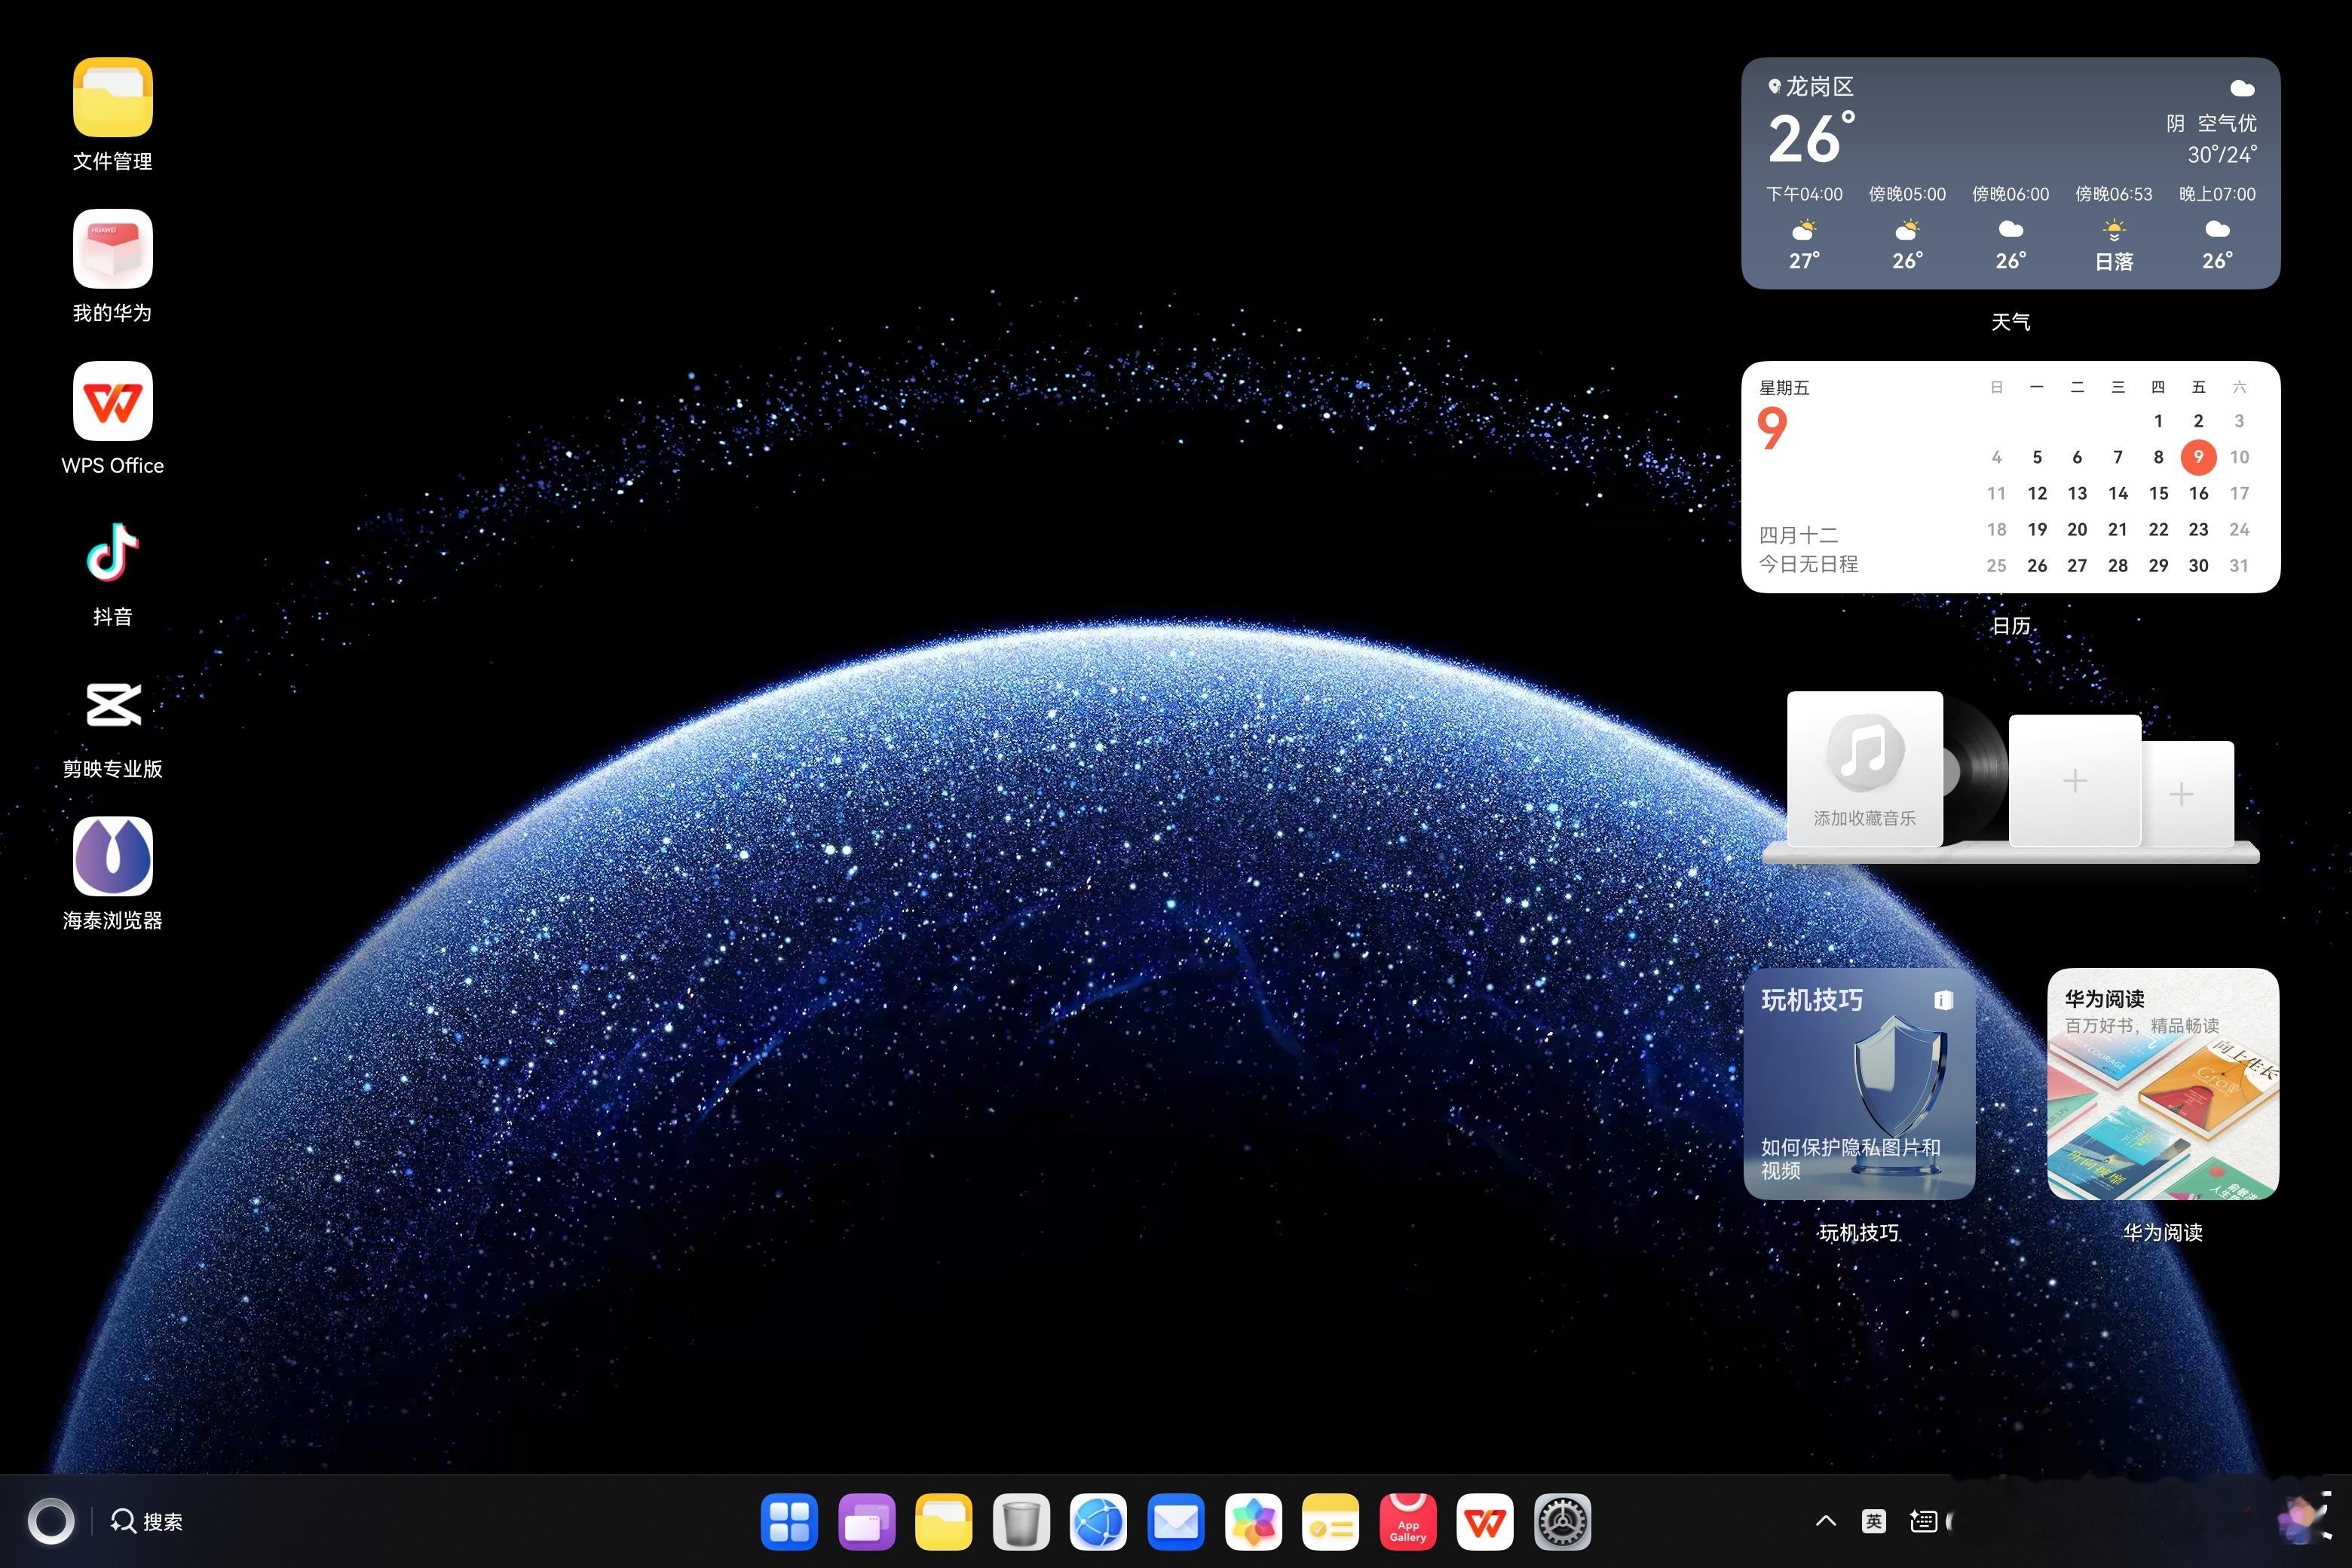Click the 英 input language indicator
Screen dimensions: 2352x1568
(x=1874, y=1521)
